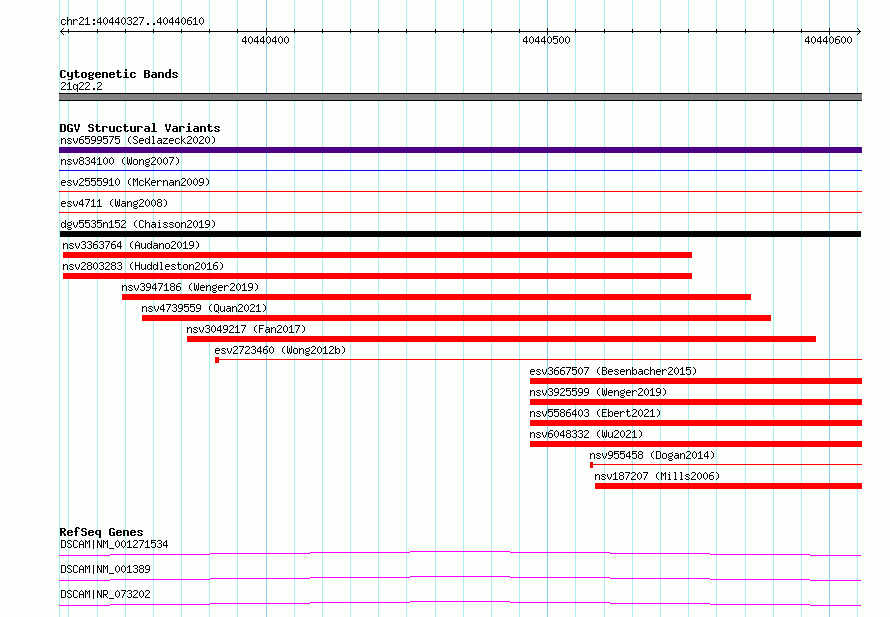The height and width of the screenshot is (617, 890).
Task: Click the red bar under nsv2803283
Action: [x=377, y=276]
